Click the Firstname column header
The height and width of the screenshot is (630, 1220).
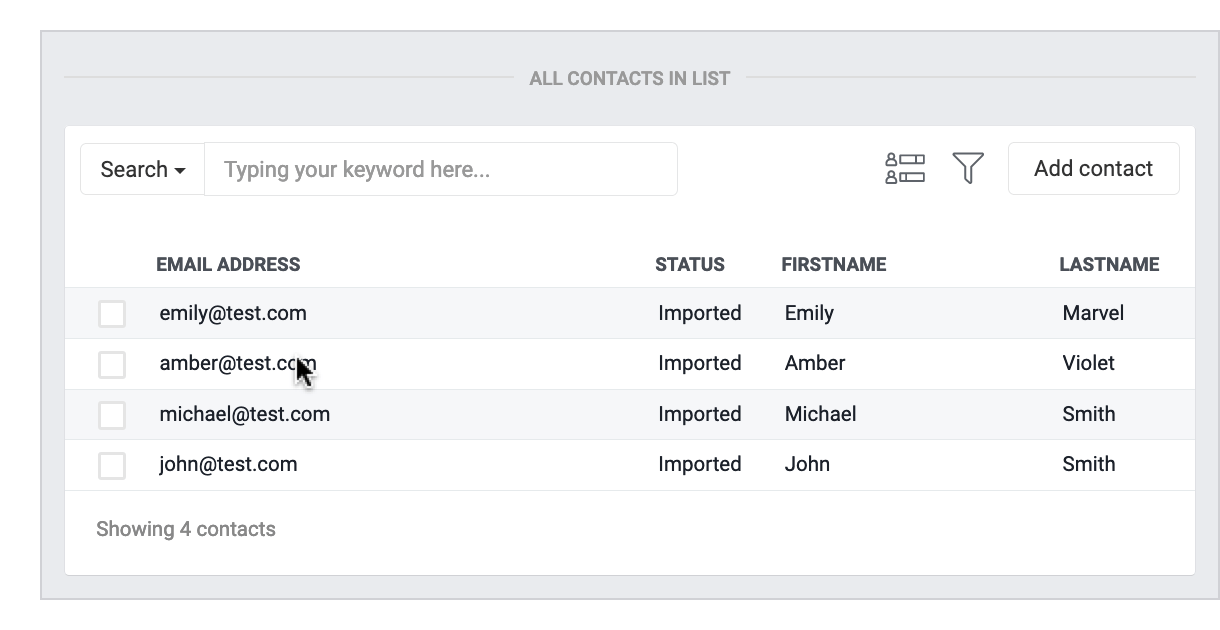coord(834,265)
